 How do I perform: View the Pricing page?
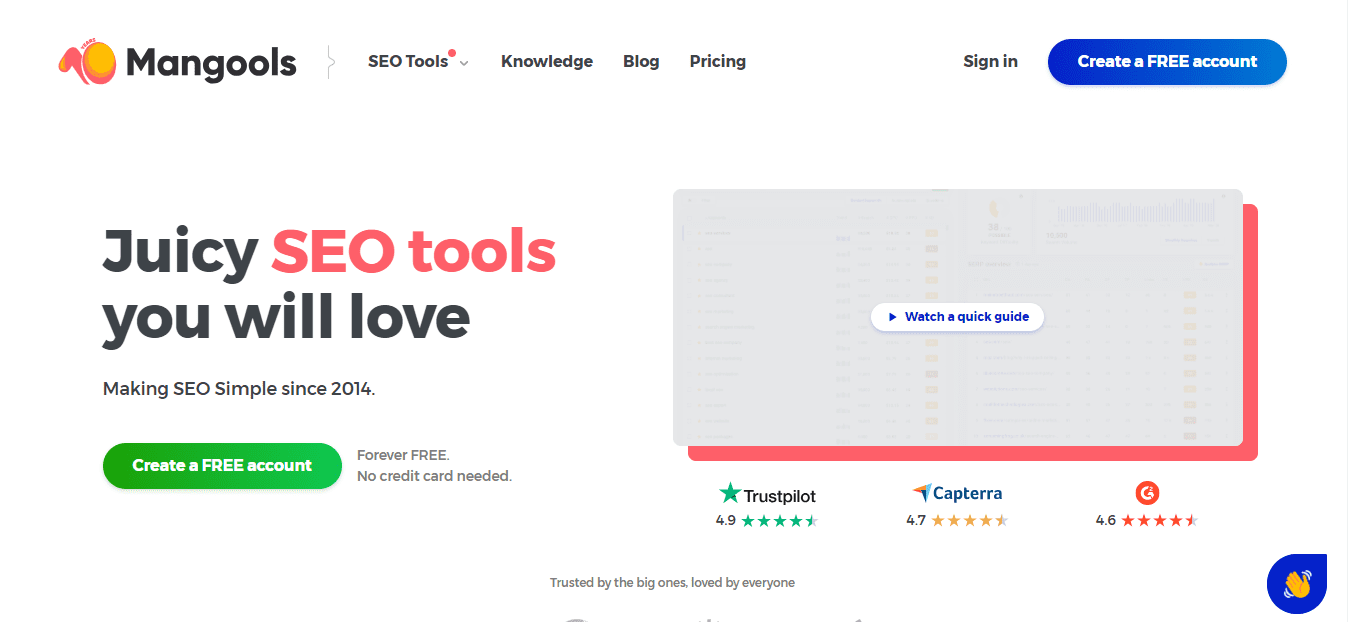point(718,61)
